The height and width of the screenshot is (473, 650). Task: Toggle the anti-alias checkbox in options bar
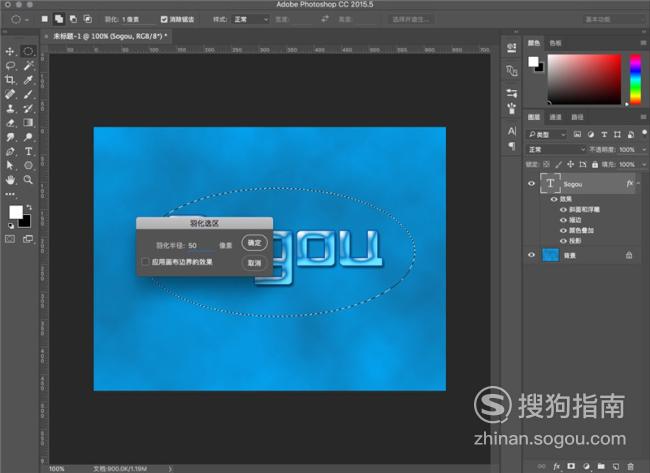(x=164, y=19)
